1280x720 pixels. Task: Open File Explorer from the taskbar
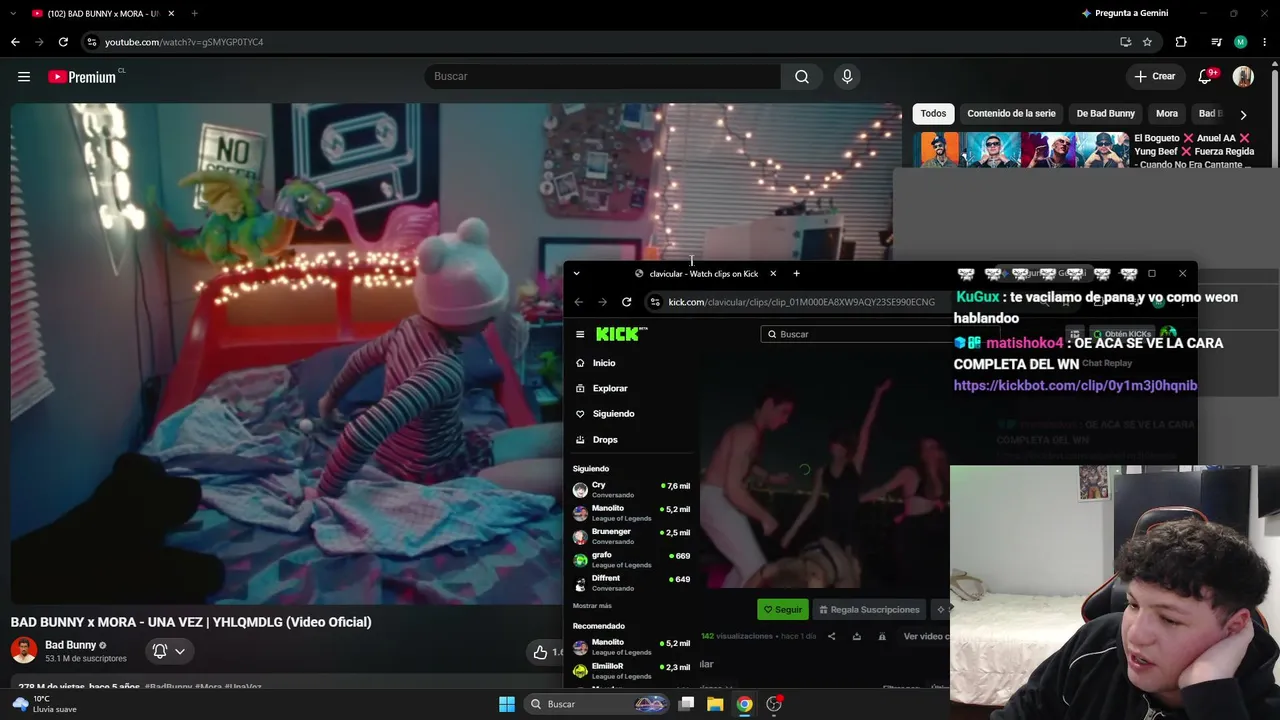[x=715, y=704]
